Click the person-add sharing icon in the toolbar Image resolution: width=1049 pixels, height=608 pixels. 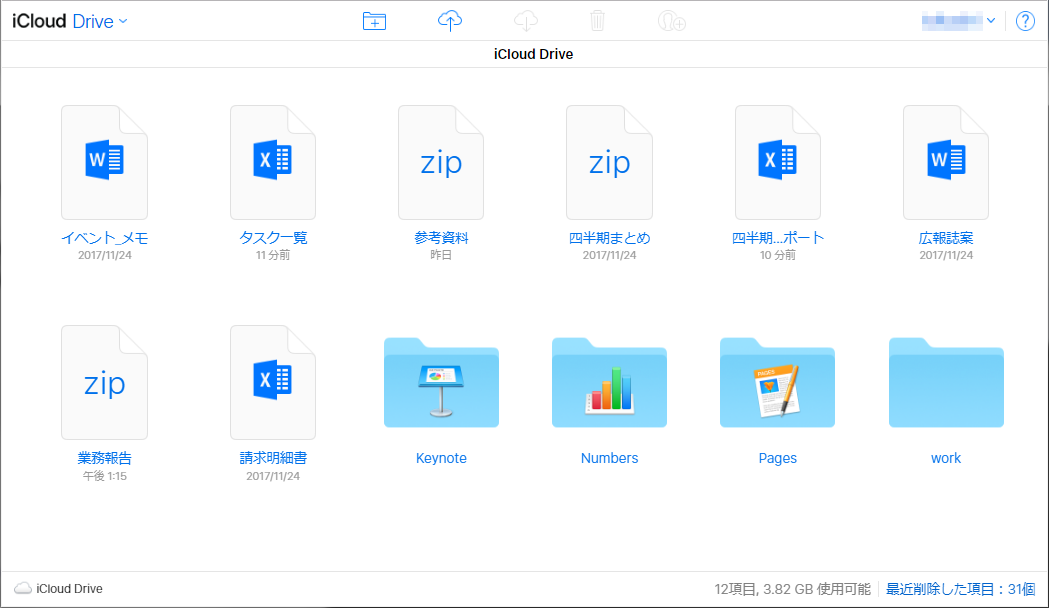pyautogui.click(x=671, y=20)
